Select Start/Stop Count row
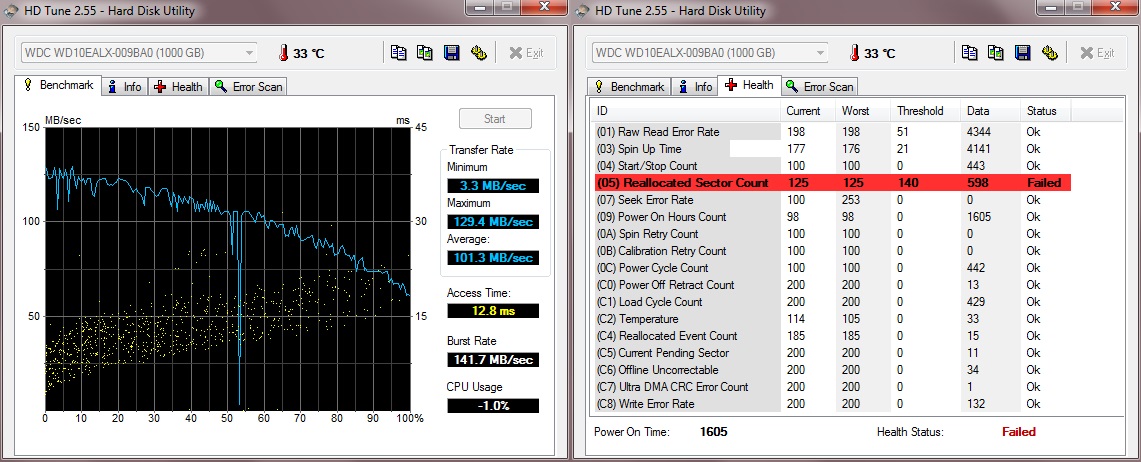This screenshot has width=1141, height=462. pos(832,166)
